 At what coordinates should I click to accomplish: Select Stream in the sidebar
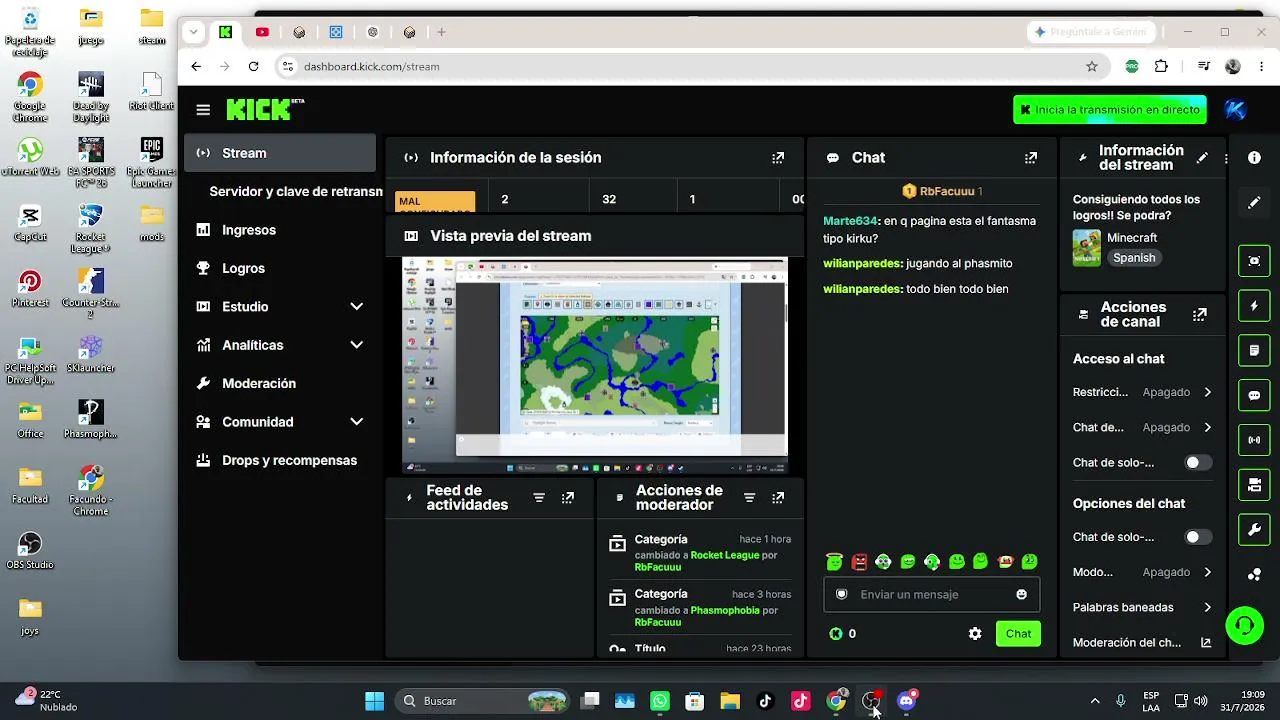pos(280,153)
